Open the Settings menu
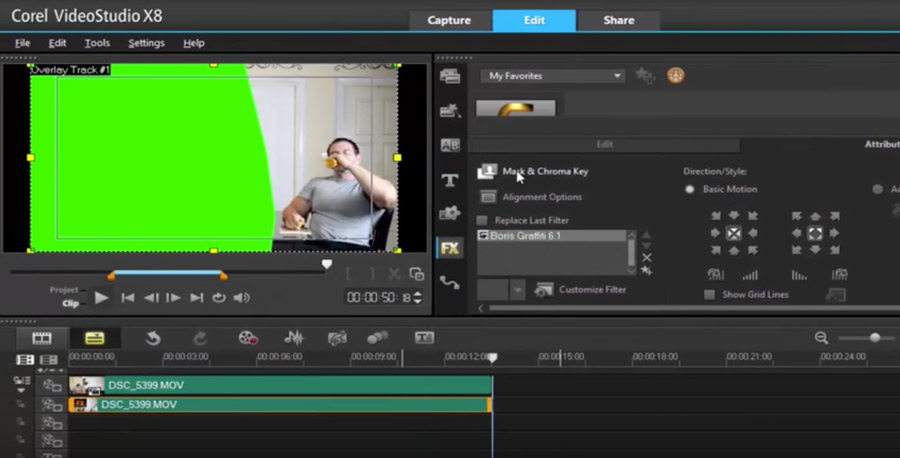The image size is (900, 458). [x=146, y=43]
